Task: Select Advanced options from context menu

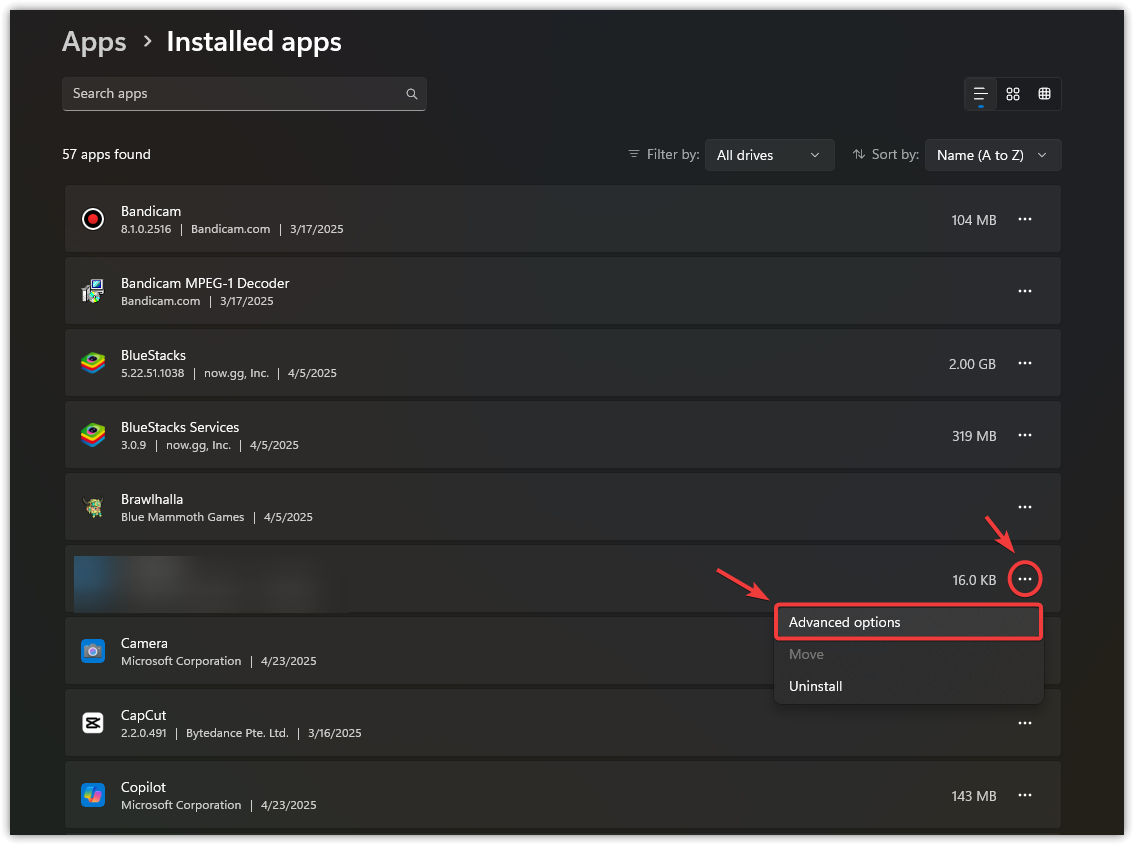Action: 908,622
